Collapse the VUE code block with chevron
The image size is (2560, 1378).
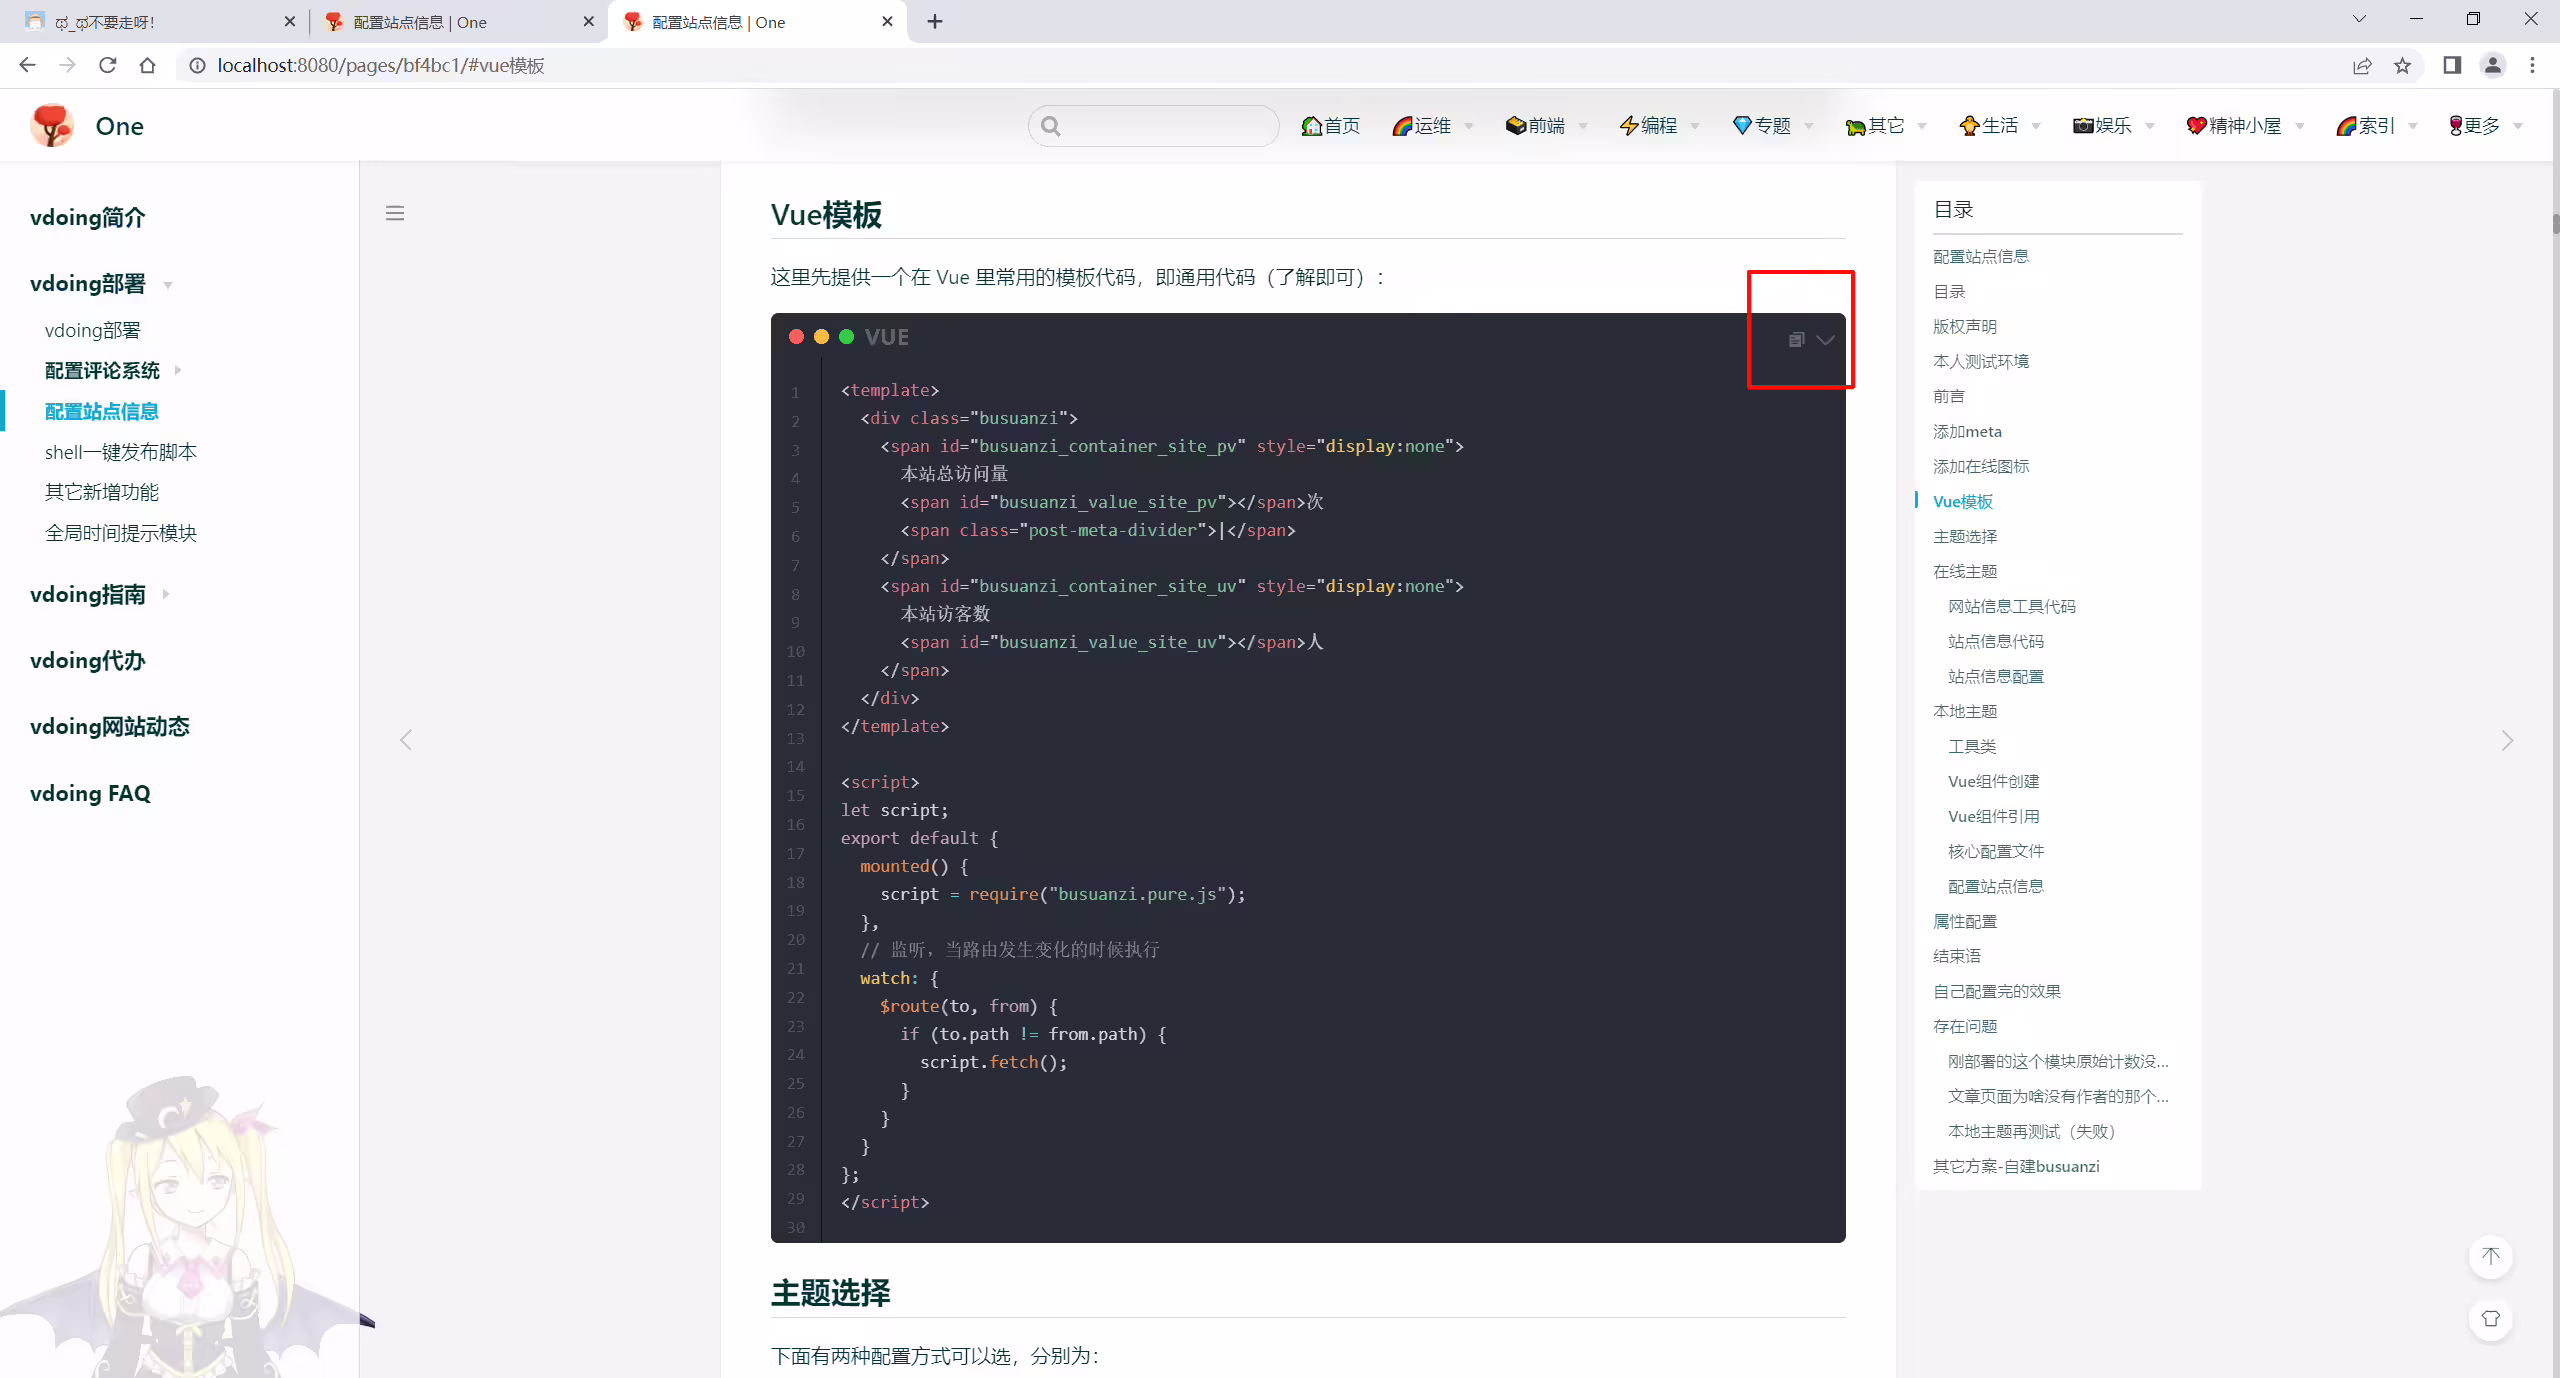1825,340
